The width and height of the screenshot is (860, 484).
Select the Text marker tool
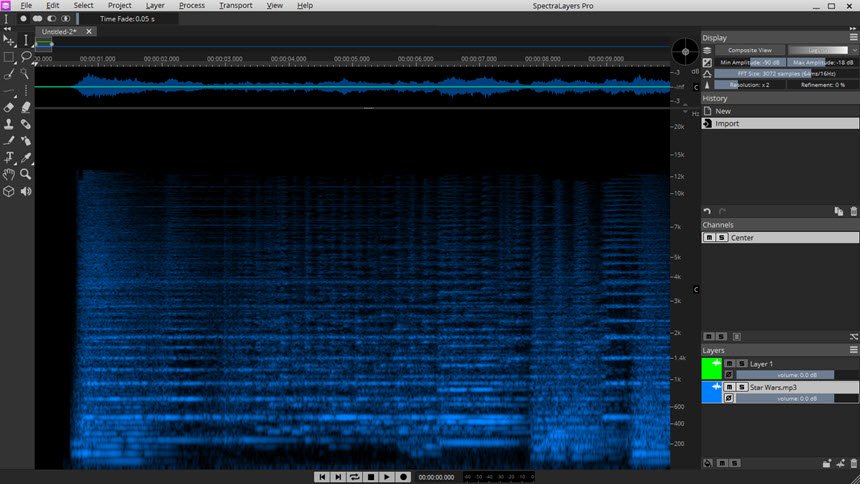tap(9, 157)
